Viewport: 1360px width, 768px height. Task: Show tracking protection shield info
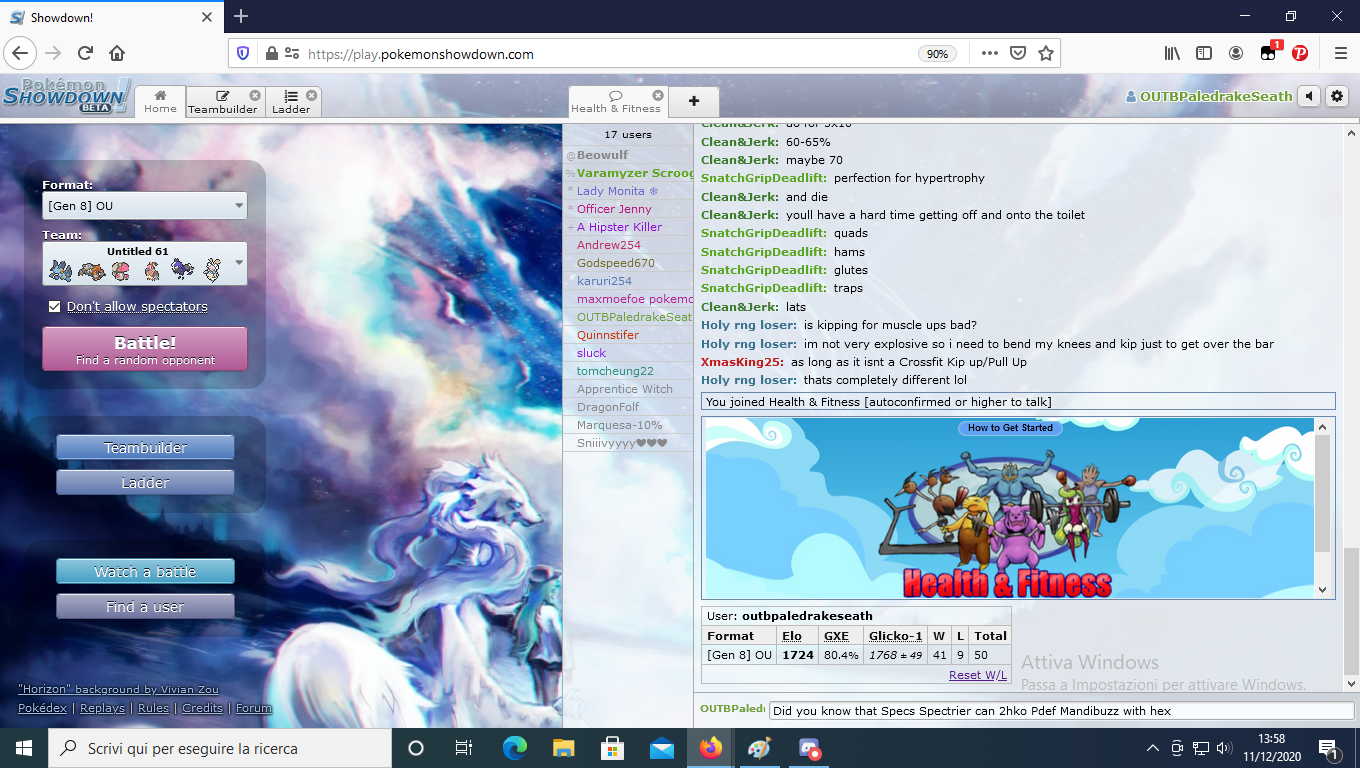point(244,53)
